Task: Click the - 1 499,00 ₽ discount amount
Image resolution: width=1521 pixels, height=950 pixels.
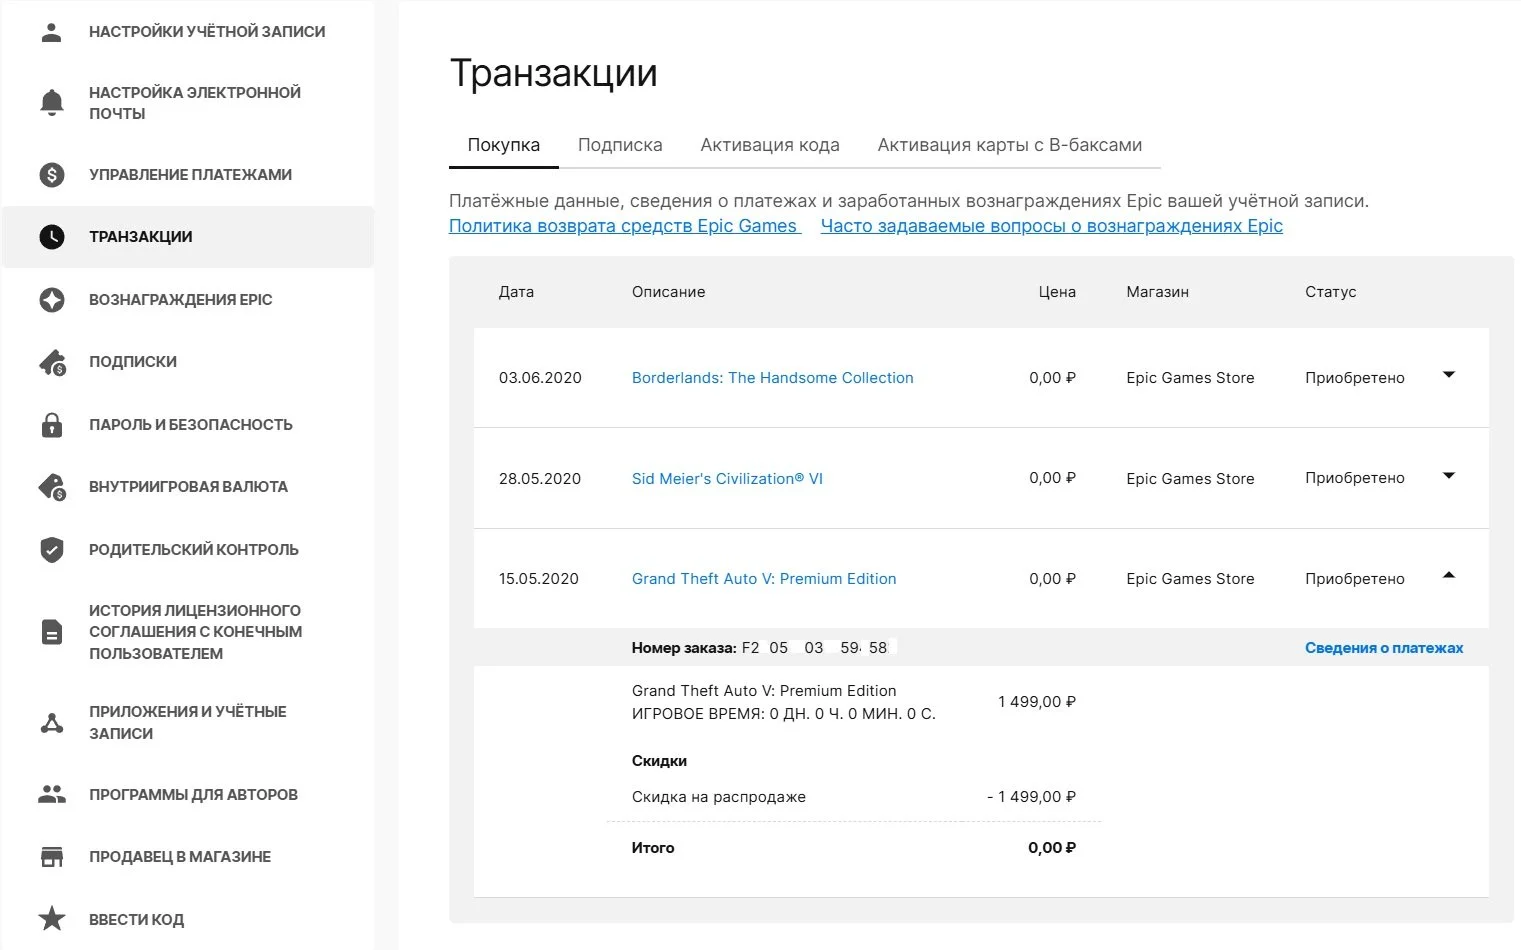Action: pyautogui.click(x=1031, y=797)
